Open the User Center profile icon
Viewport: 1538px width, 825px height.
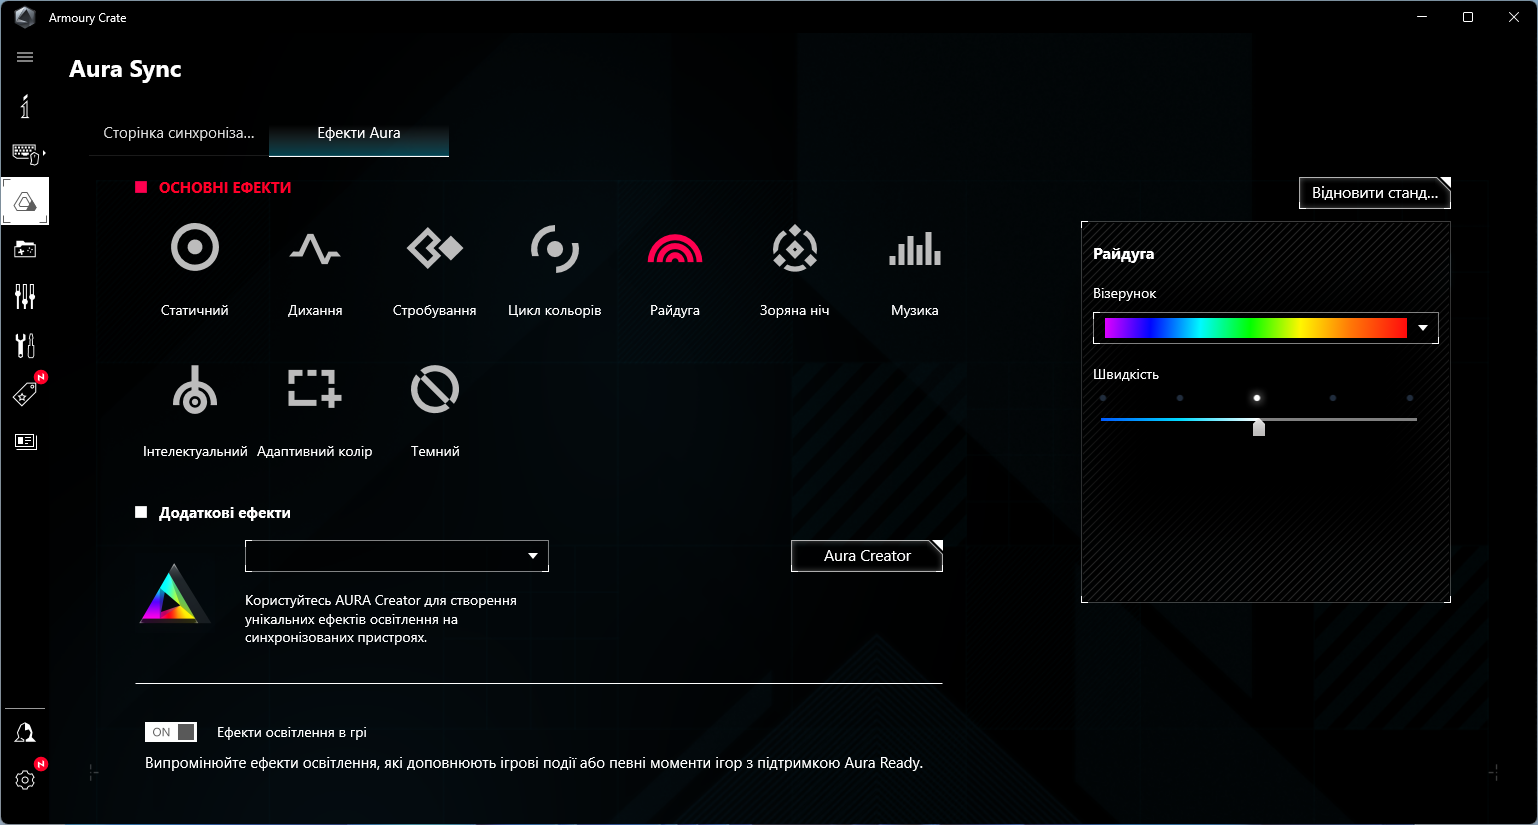(x=25, y=733)
